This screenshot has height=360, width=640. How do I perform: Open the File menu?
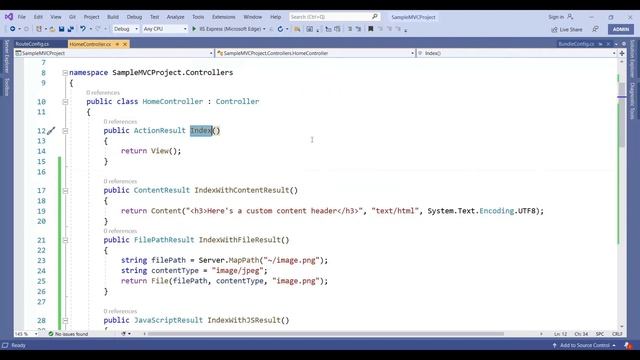pyautogui.click(x=22, y=17)
